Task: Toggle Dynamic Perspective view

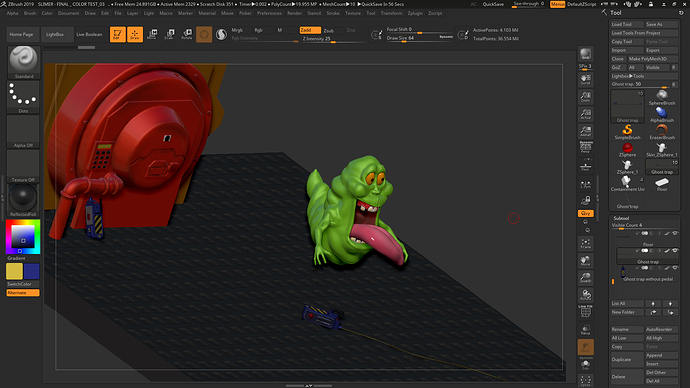Action: click(585, 147)
